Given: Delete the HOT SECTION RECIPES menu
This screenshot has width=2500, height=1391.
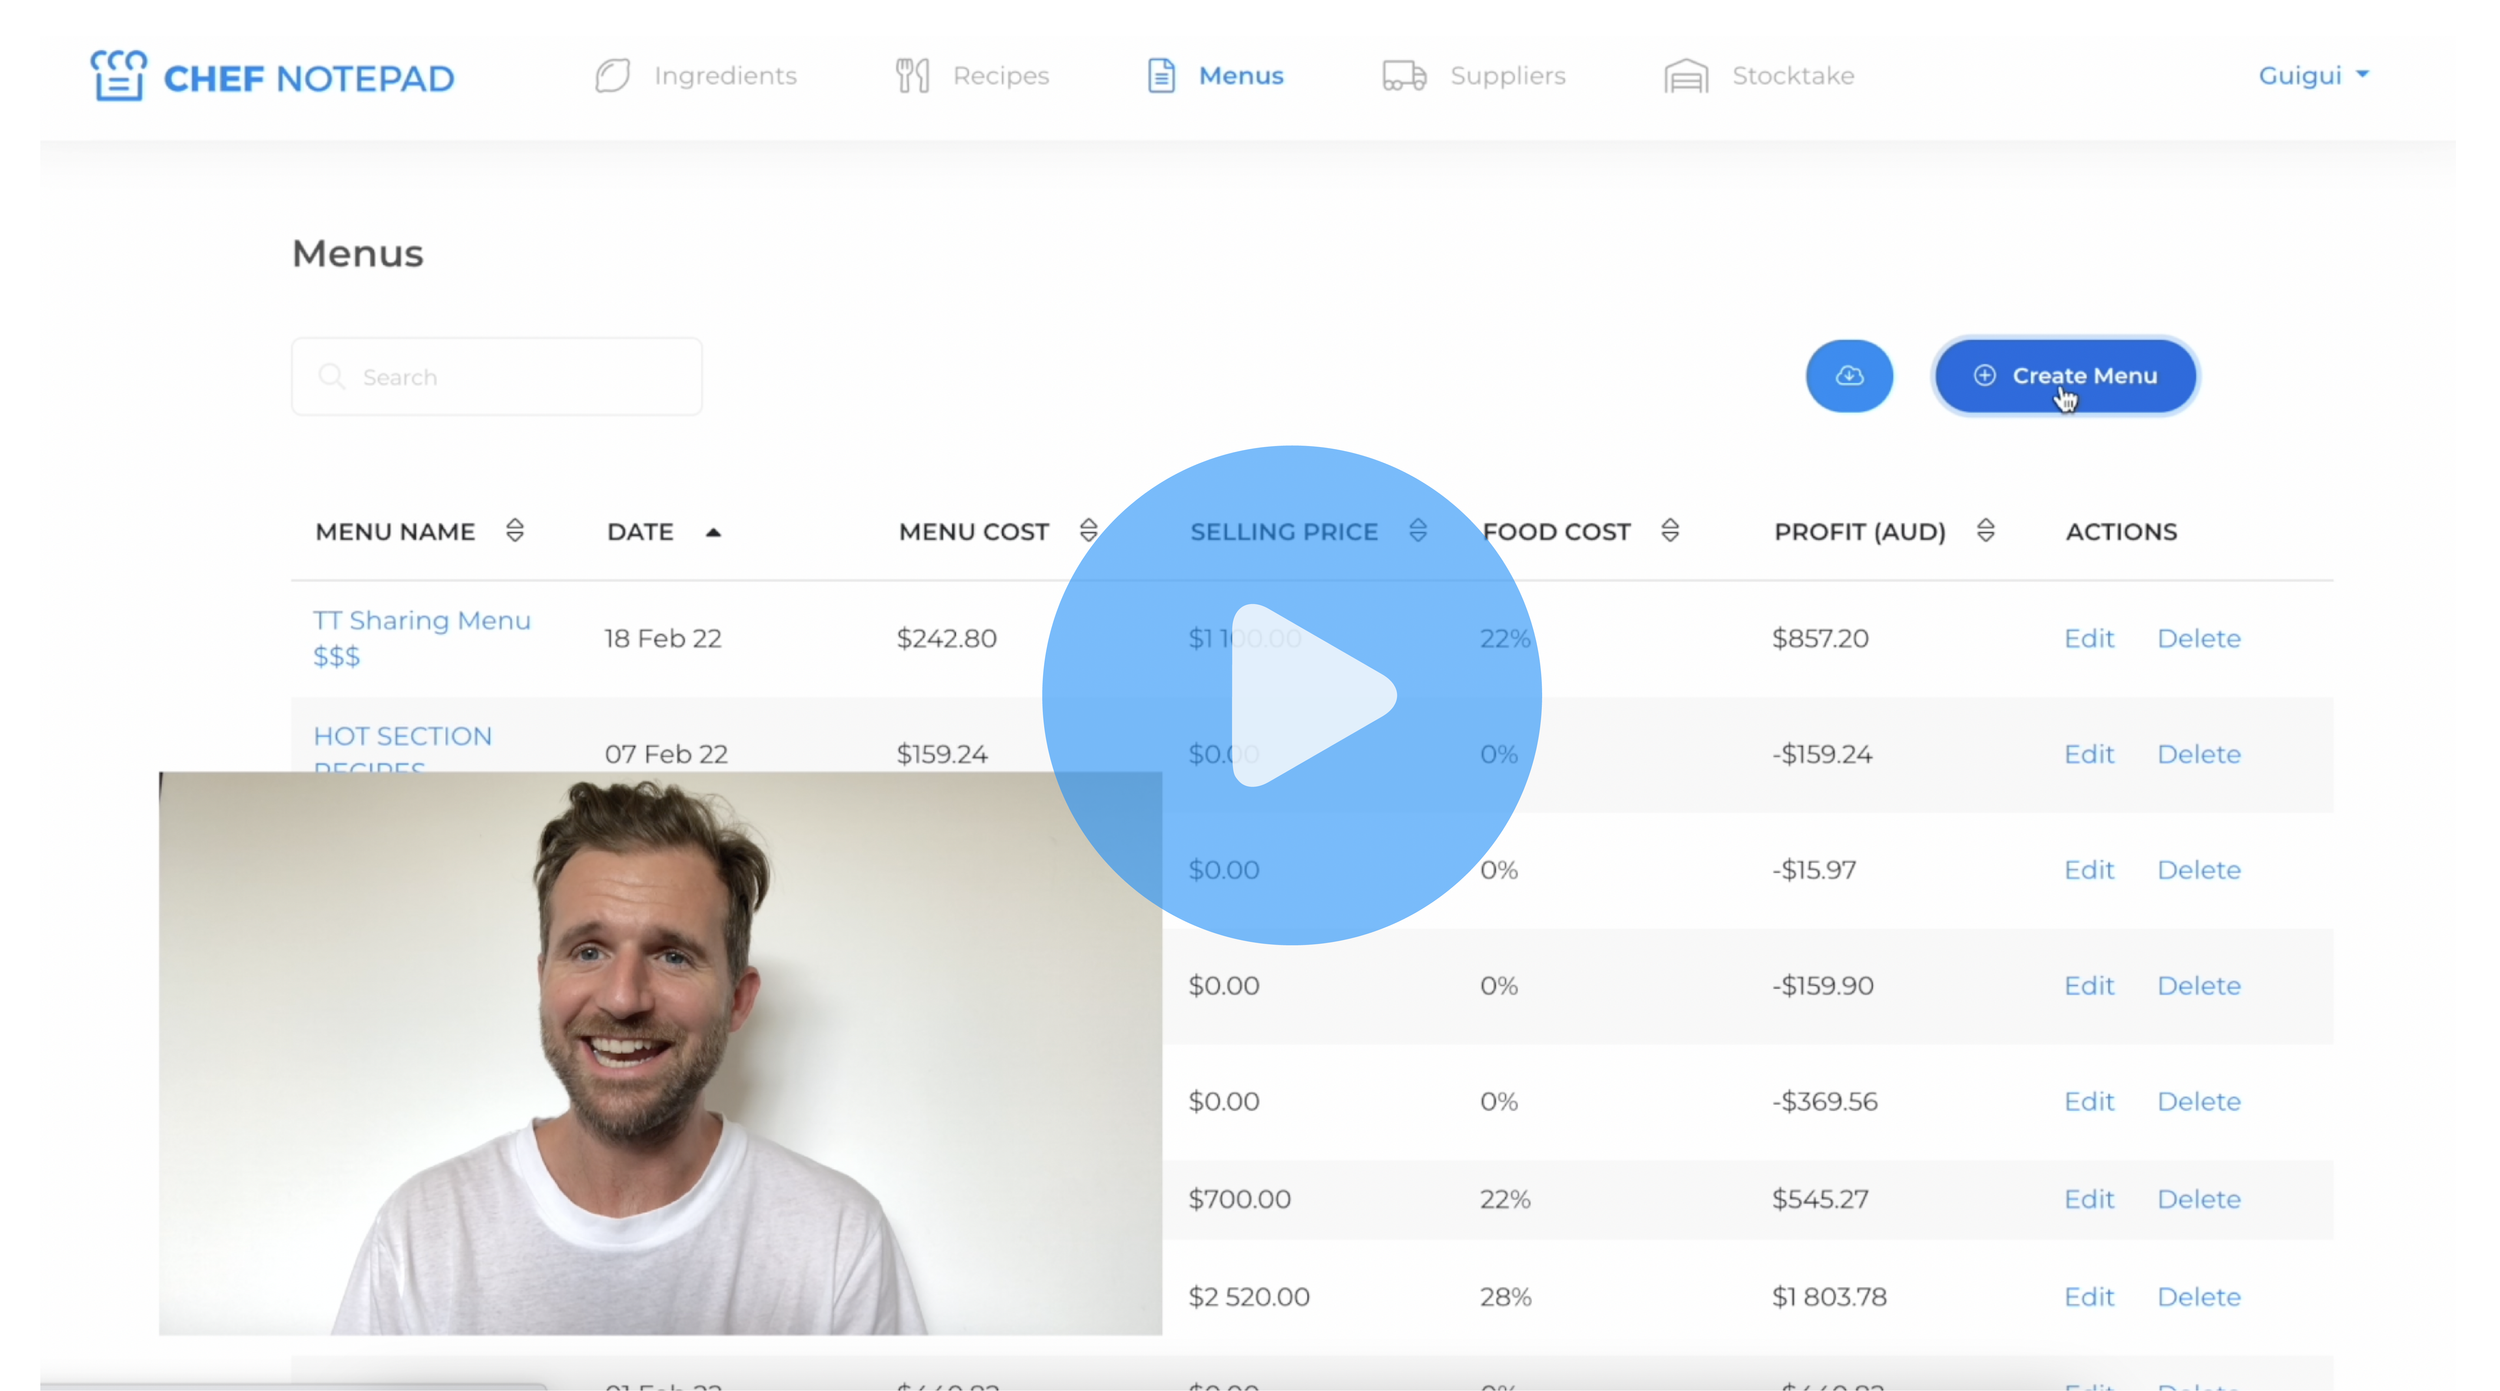Looking at the screenshot, I should [x=2198, y=754].
